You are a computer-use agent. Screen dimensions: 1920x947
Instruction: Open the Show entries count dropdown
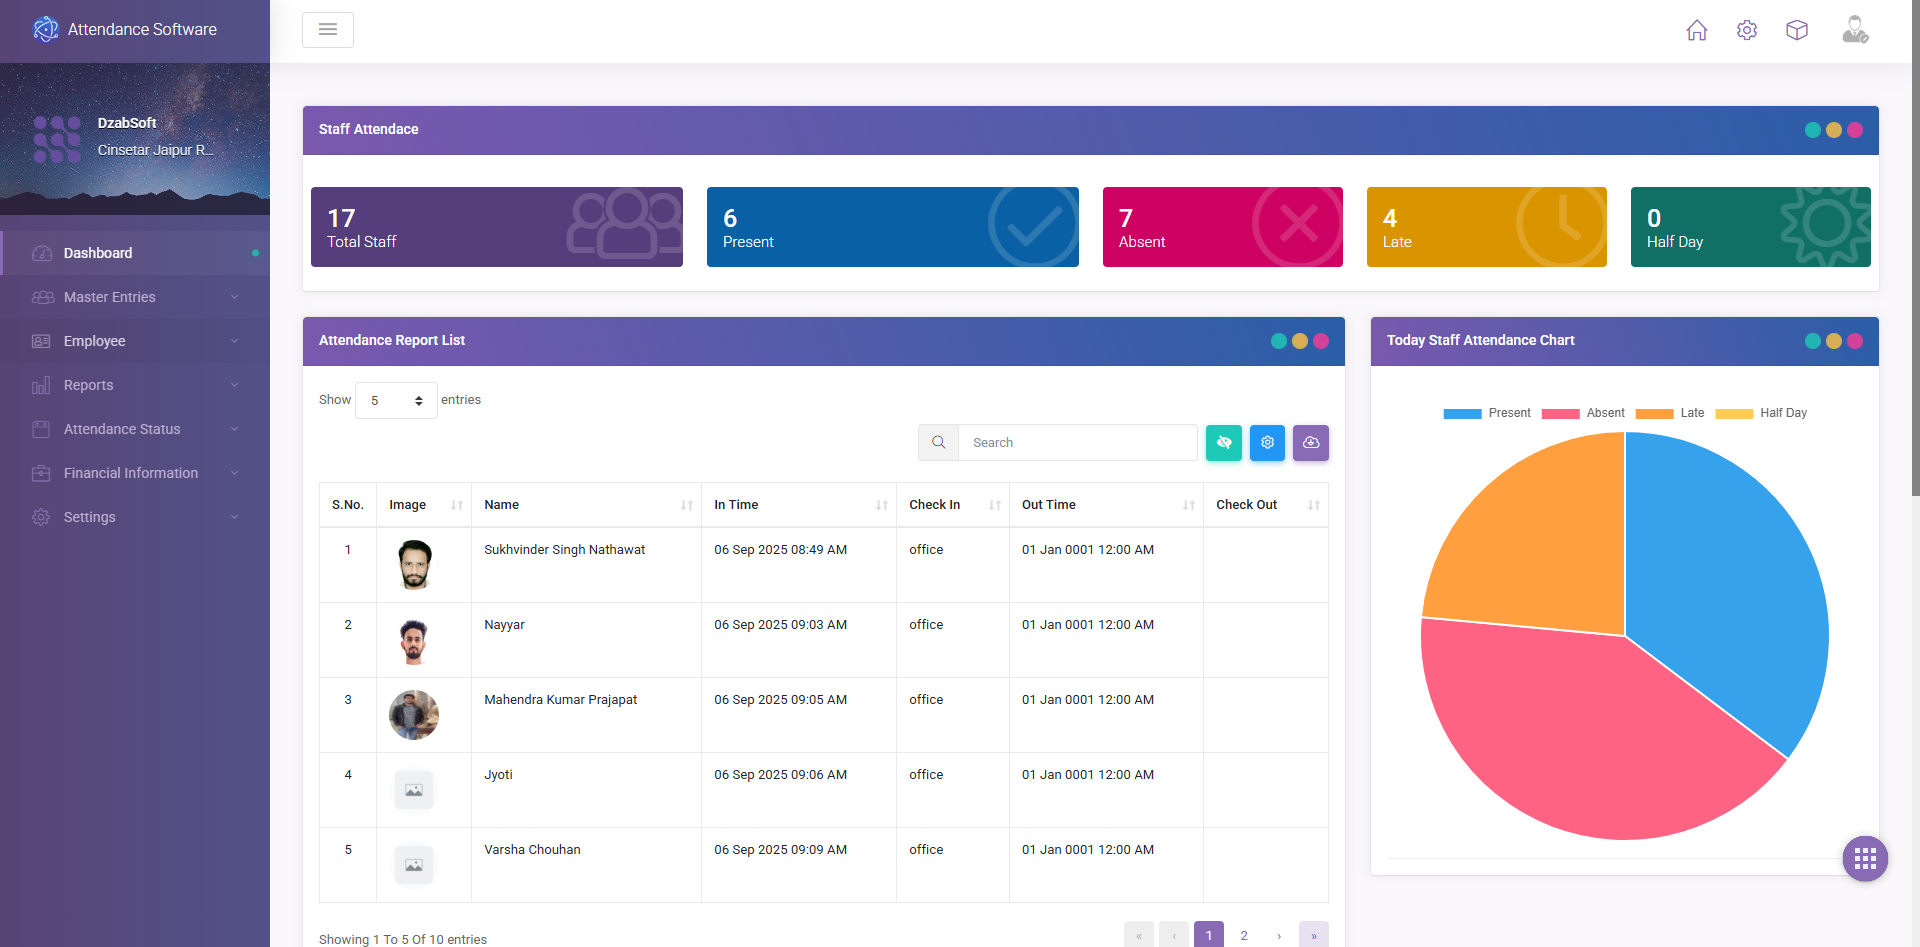pyautogui.click(x=396, y=400)
